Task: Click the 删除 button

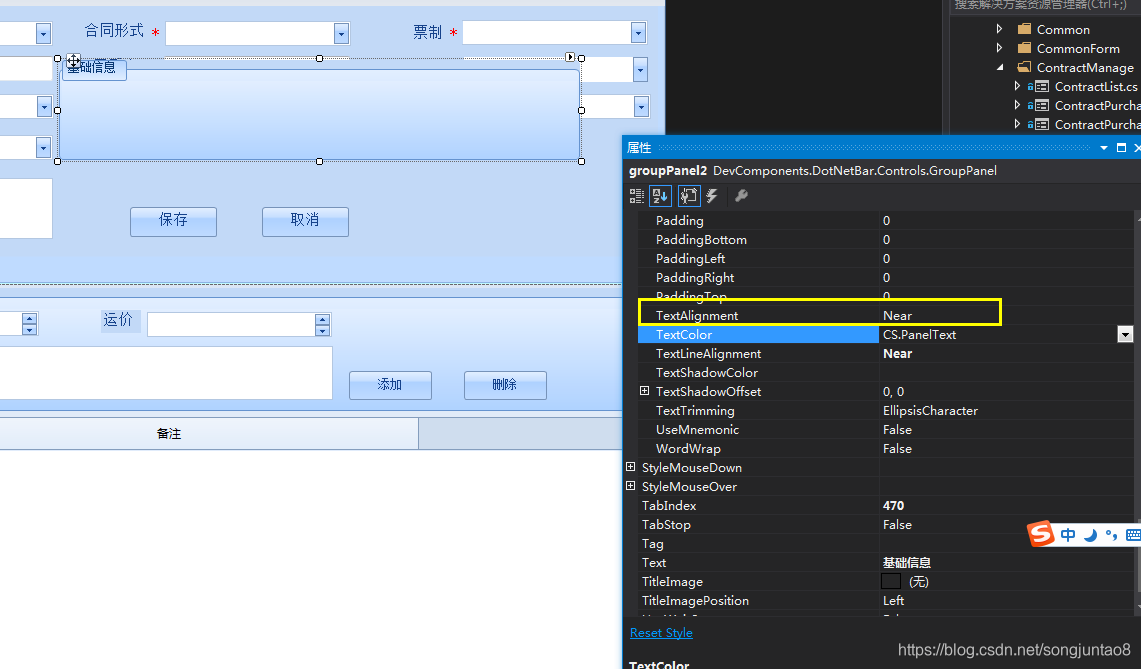Action: pyautogui.click(x=505, y=385)
